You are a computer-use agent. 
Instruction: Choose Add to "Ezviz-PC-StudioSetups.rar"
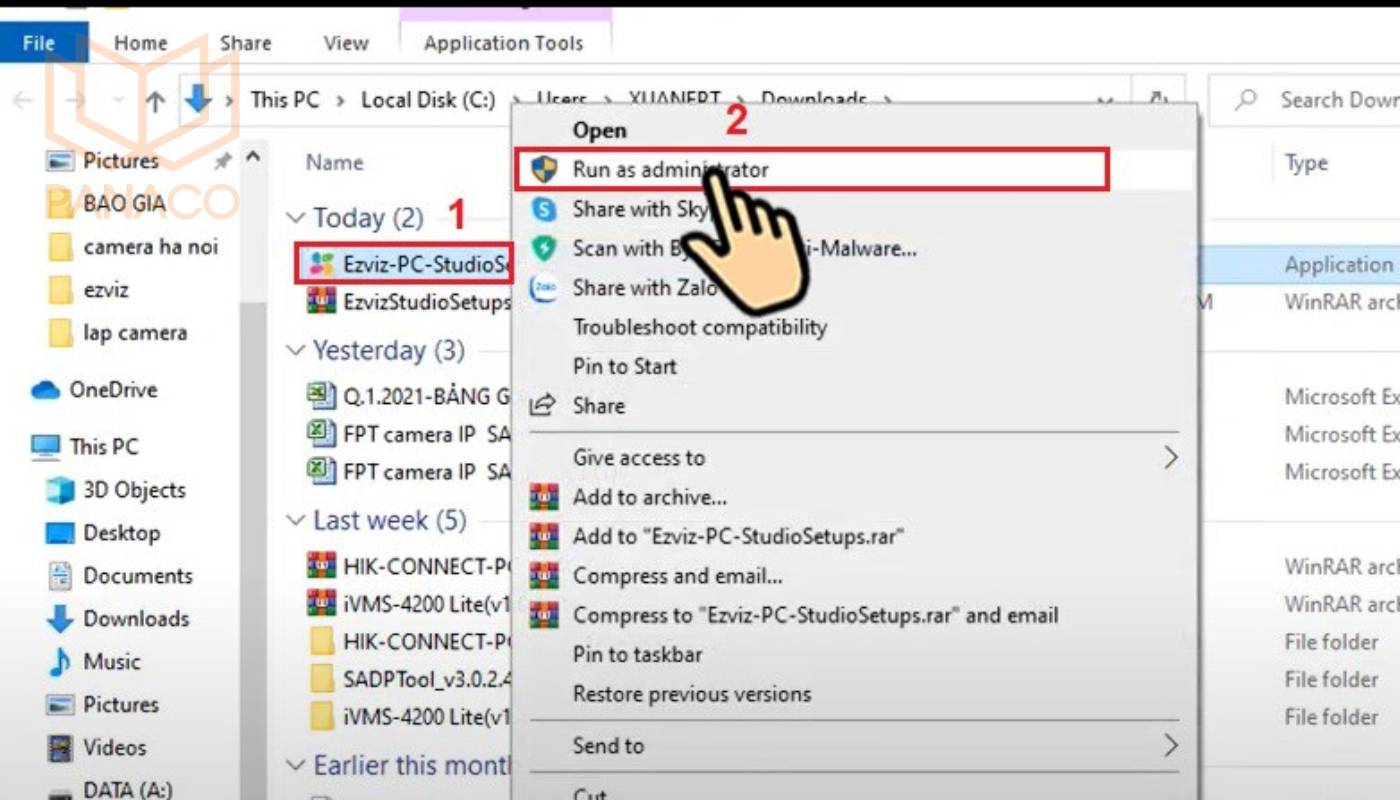(x=738, y=536)
